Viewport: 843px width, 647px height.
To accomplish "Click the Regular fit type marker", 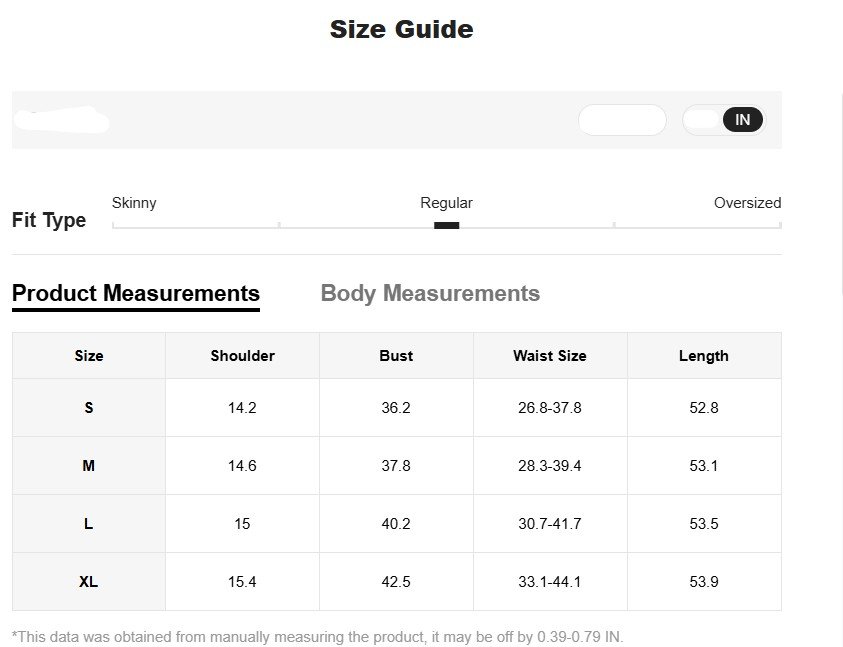I will [x=446, y=225].
